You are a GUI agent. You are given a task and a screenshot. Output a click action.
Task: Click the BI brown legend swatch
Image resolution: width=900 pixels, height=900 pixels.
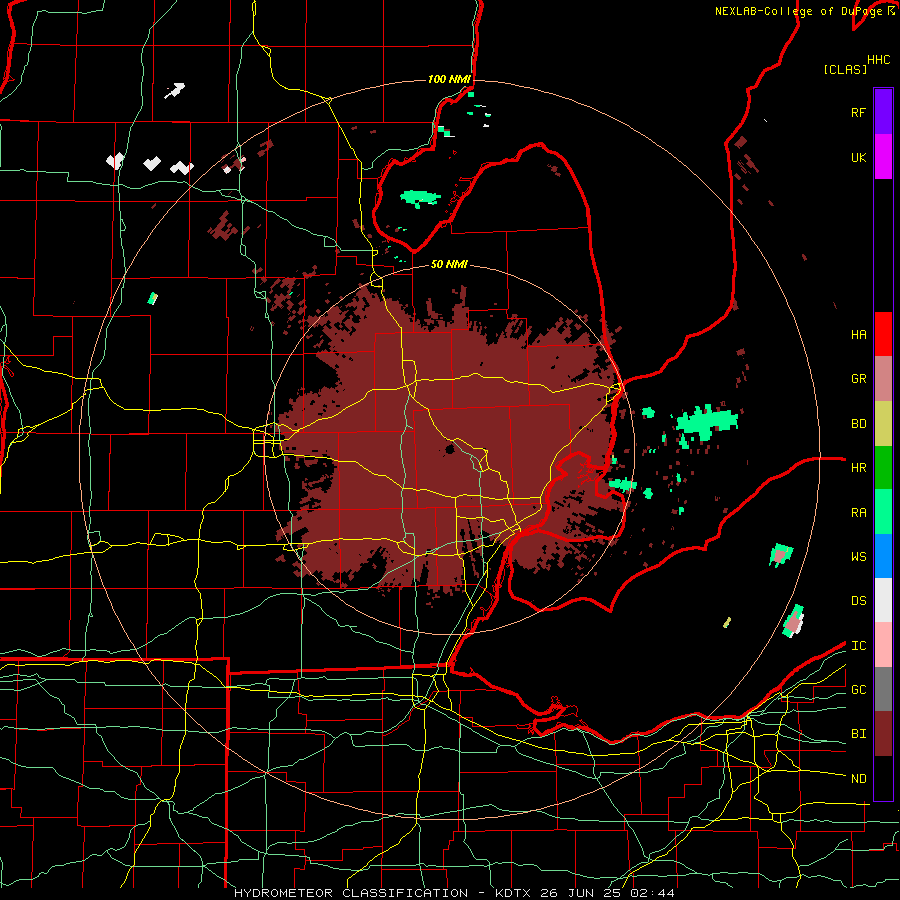tap(883, 734)
